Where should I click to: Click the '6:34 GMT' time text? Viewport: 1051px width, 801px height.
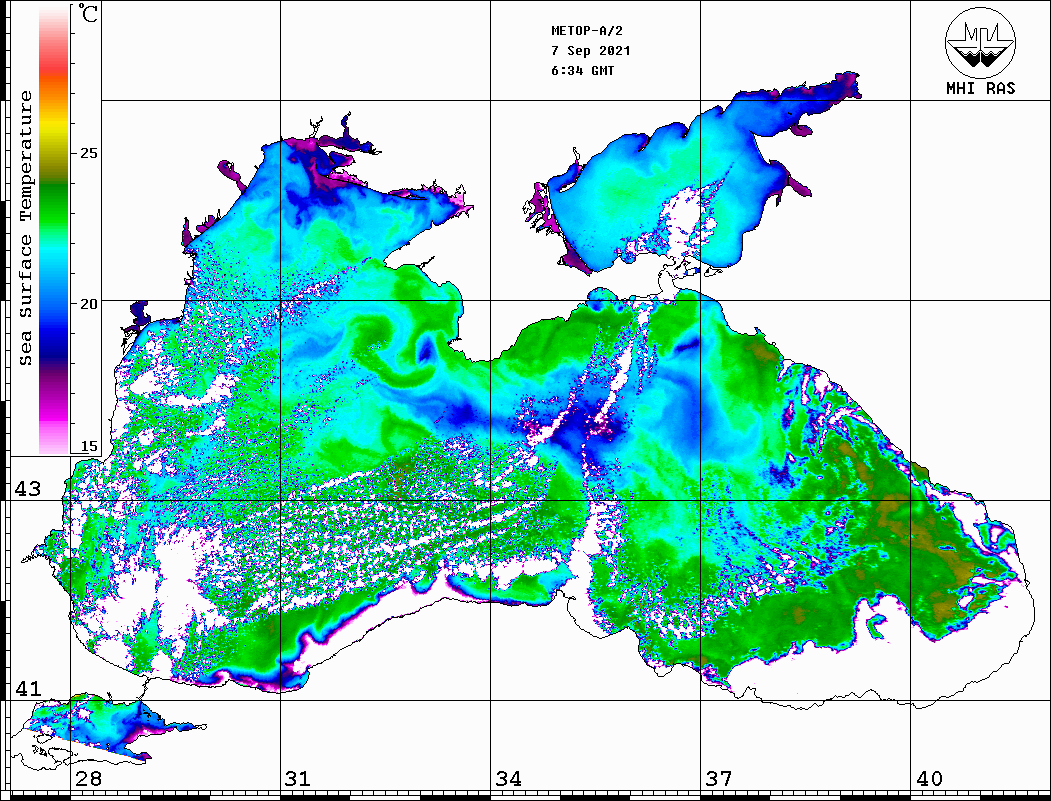582,70
